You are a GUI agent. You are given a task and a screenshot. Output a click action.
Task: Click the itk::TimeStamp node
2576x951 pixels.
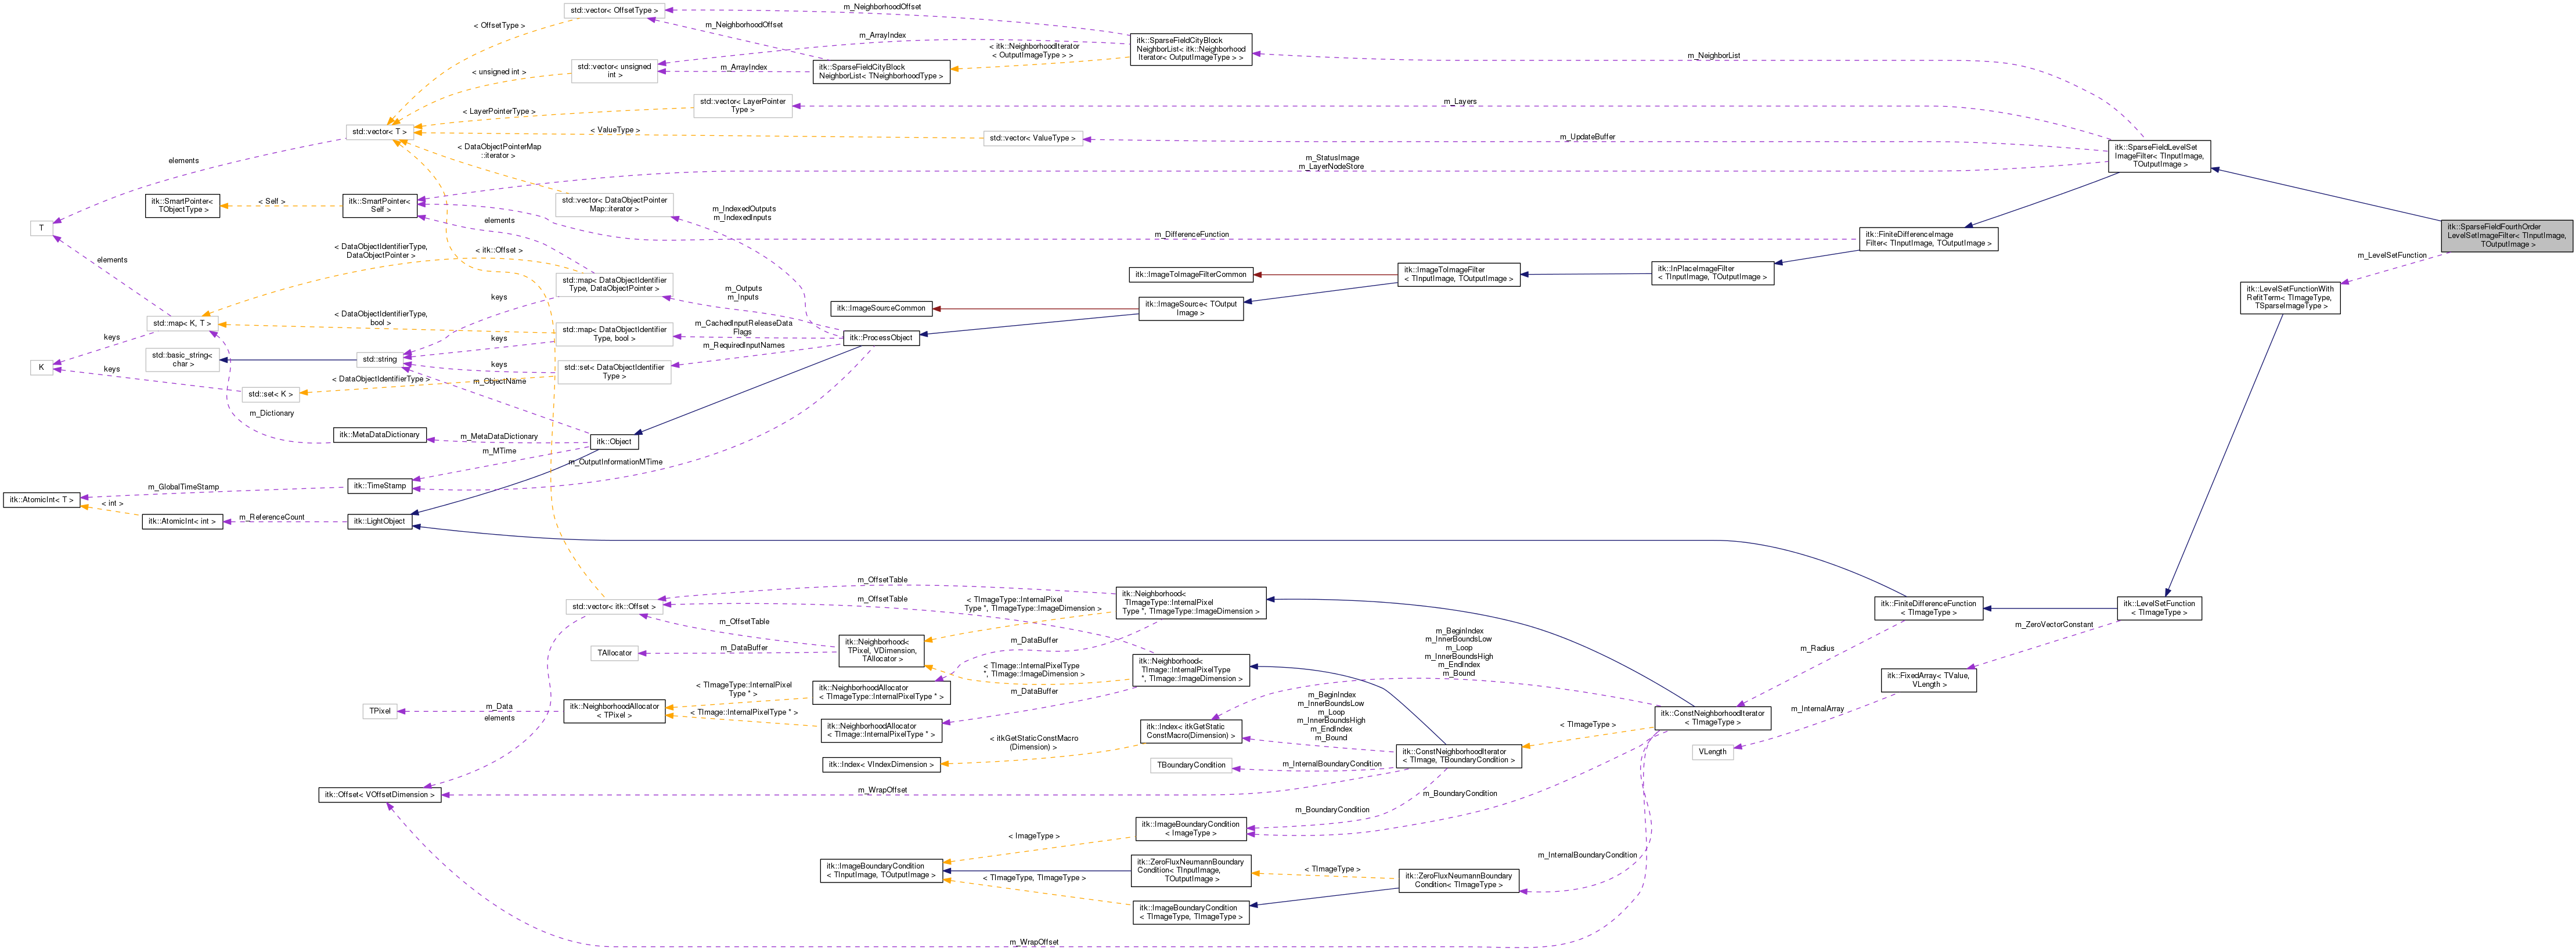click(379, 486)
